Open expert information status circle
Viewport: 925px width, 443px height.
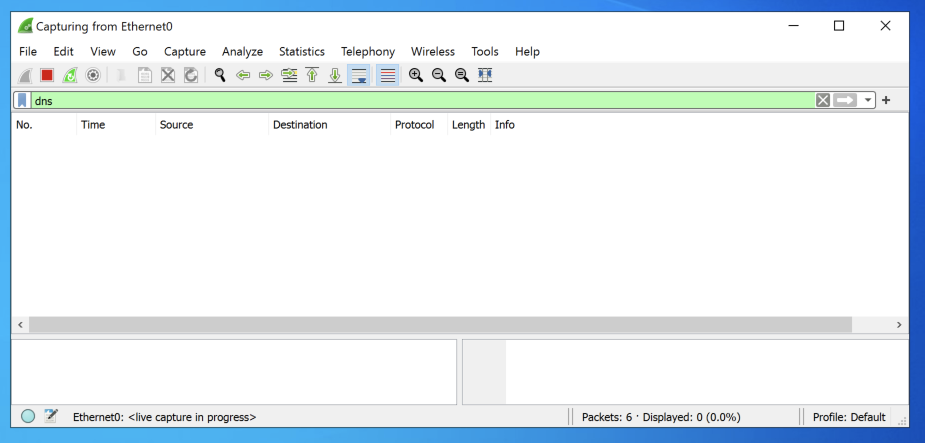click(28, 416)
